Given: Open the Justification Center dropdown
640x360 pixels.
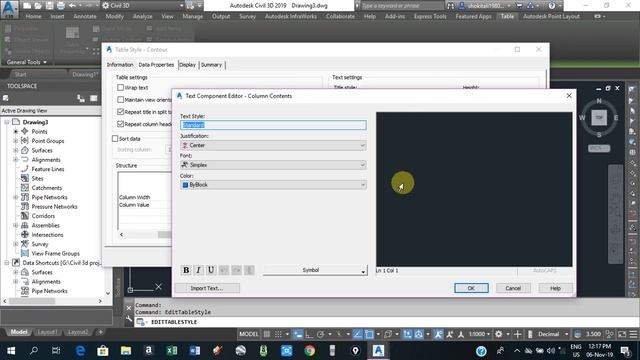Looking at the screenshot, I should tap(273, 145).
